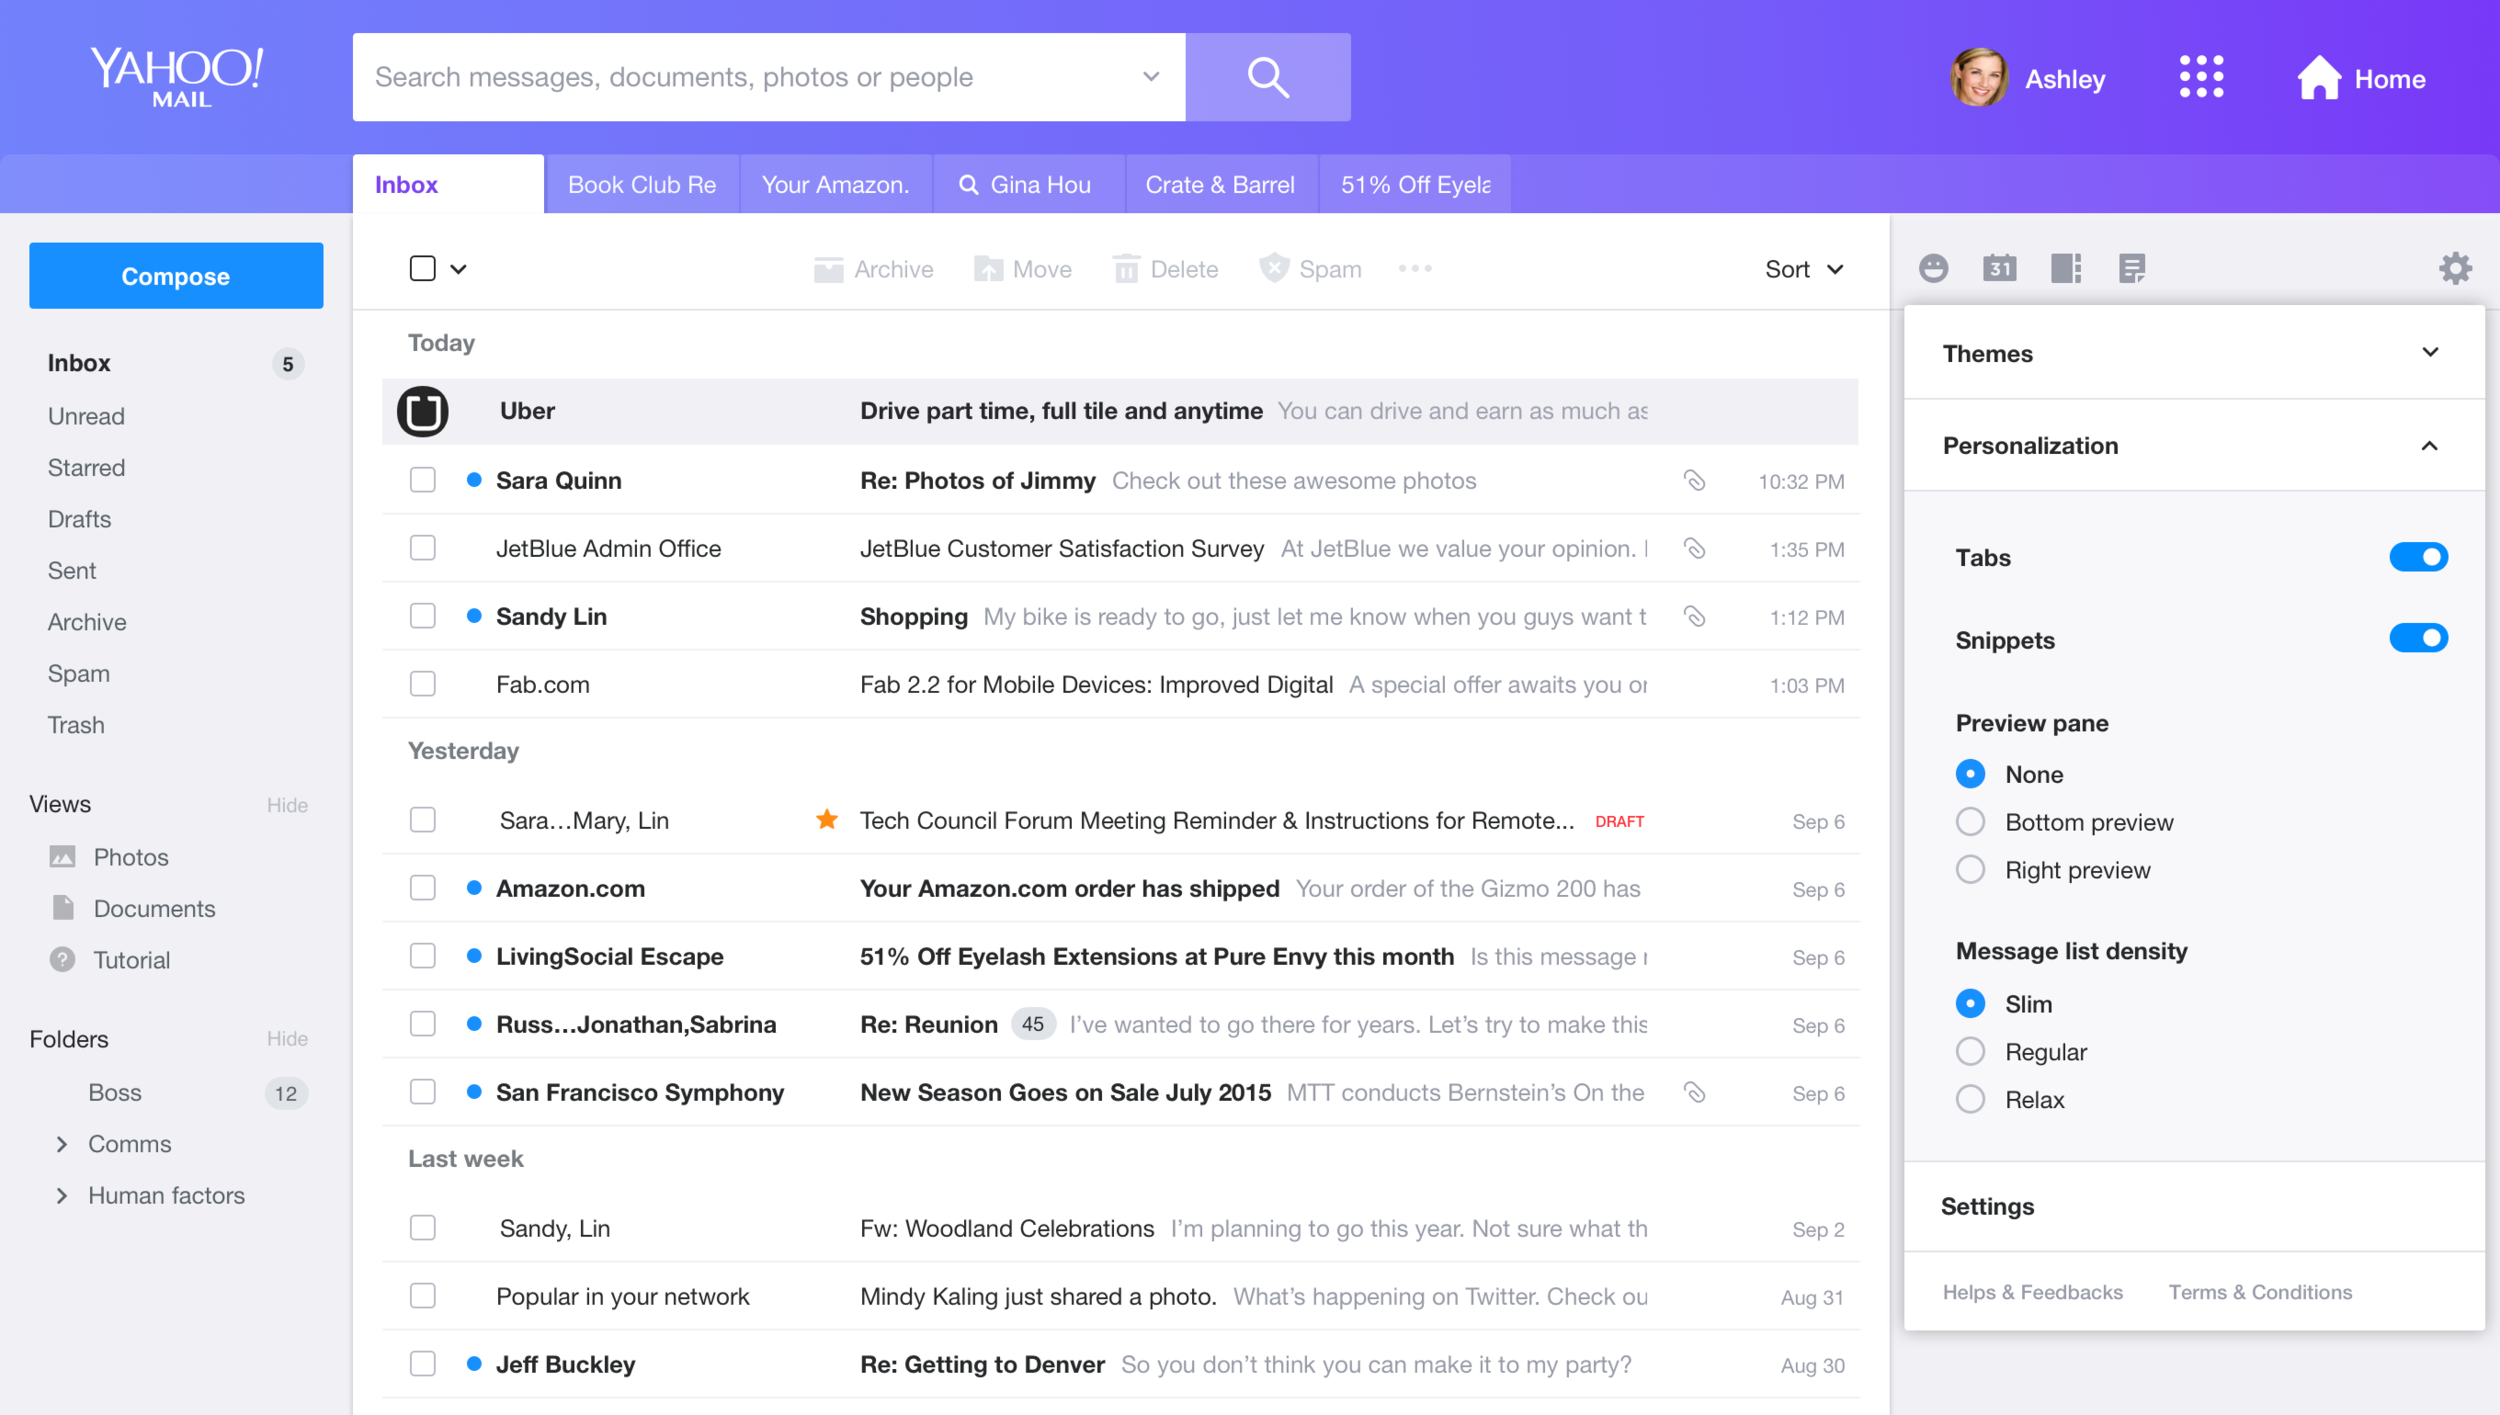Screen dimensions: 2500x1415
Task: Disable the Snippets switch
Action: pos(2417,638)
